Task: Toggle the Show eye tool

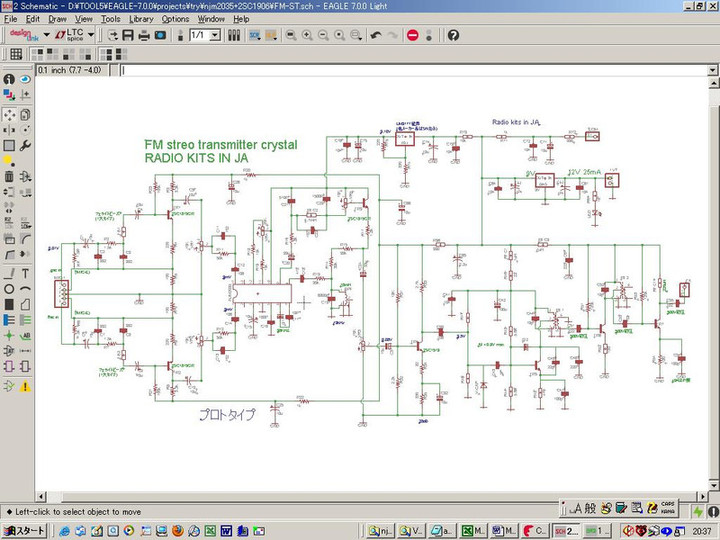Action: point(25,79)
